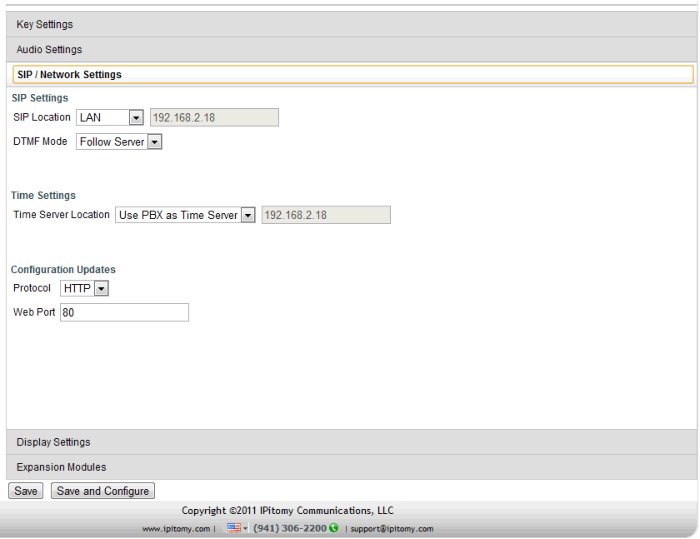Click the support@ipitomy.com email link
This screenshot has height=539, width=700.
392,529
